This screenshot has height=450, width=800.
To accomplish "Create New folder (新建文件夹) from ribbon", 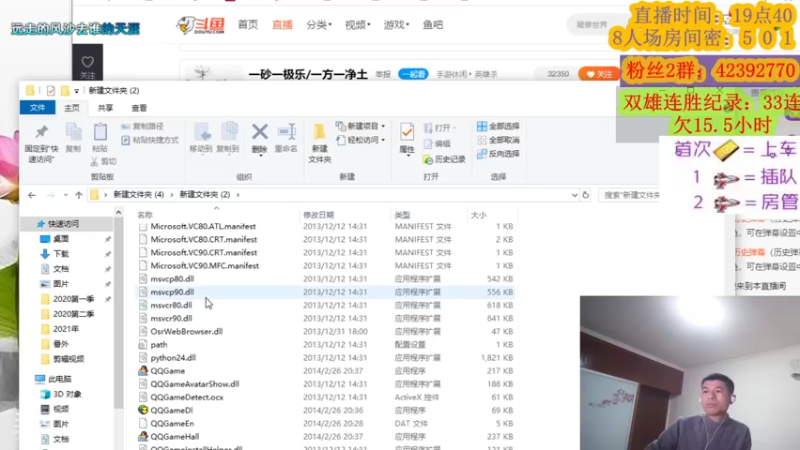I will pyautogui.click(x=320, y=143).
